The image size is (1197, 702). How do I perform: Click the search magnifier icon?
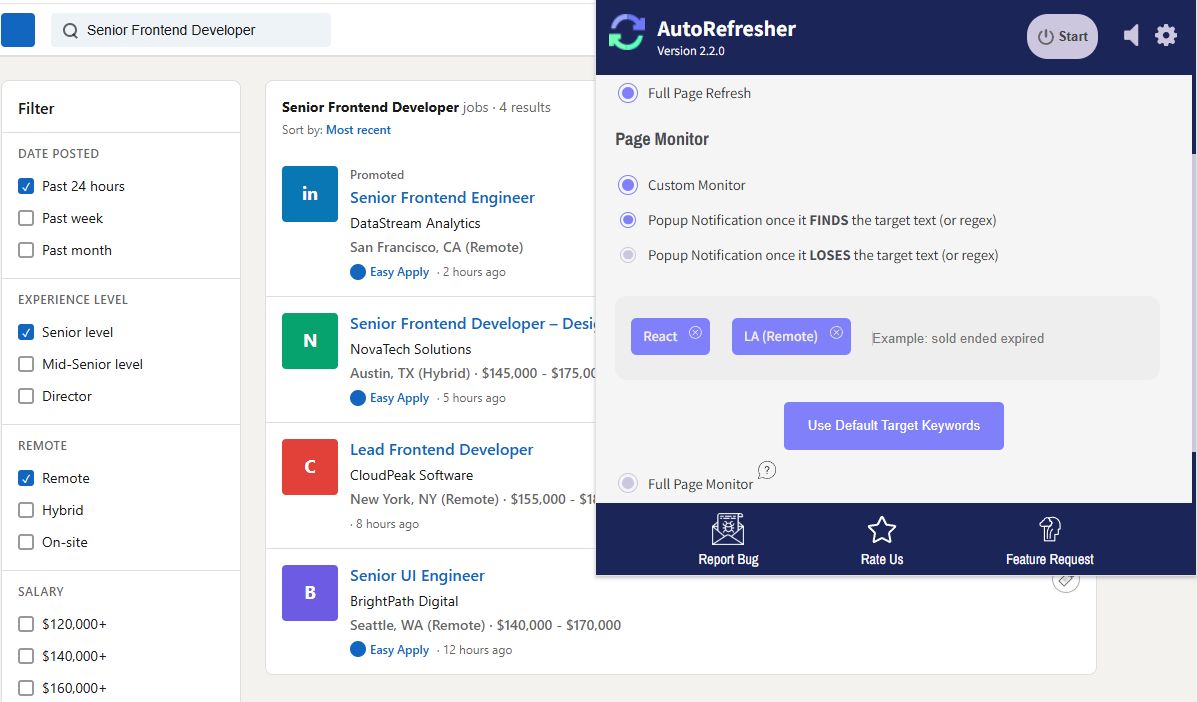[x=70, y=31]
